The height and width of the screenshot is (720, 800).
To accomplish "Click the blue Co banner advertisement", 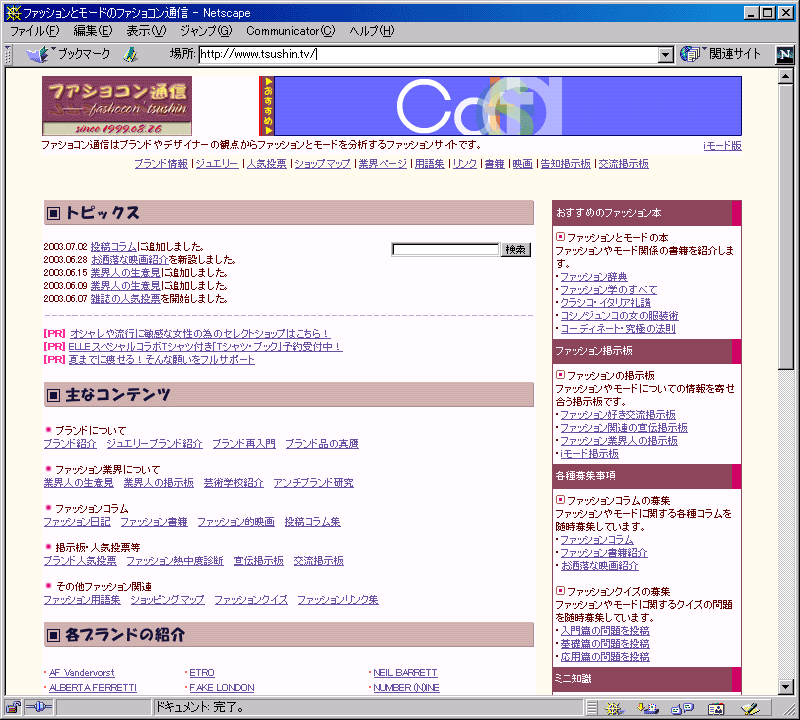I will [x=508, y=106].
